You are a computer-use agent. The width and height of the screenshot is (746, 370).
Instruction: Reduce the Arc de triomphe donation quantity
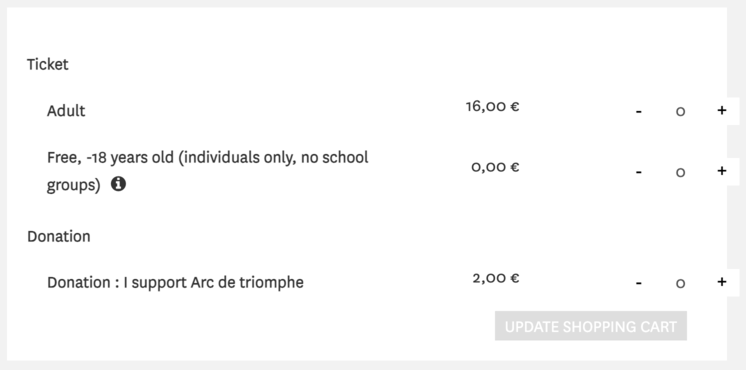pyautogui.click(x=638, y=282)
